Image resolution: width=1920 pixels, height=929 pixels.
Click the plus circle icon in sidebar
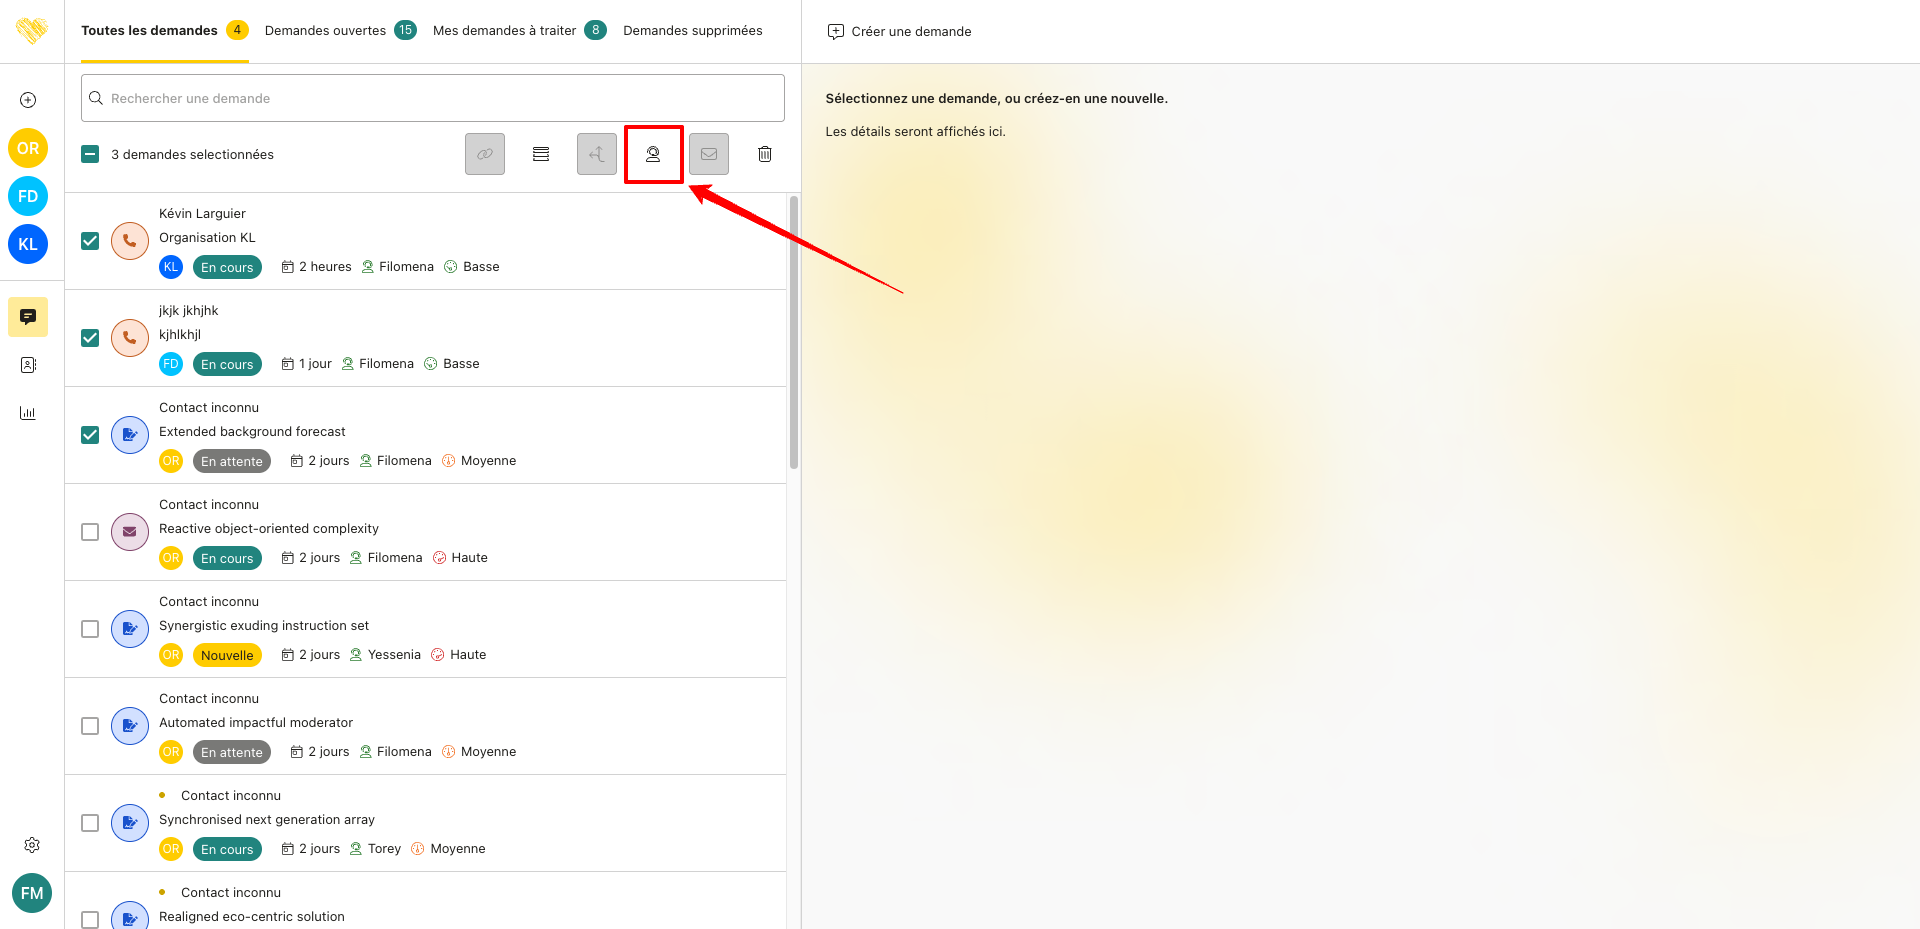pyautogui.click(x=28, y=100)
